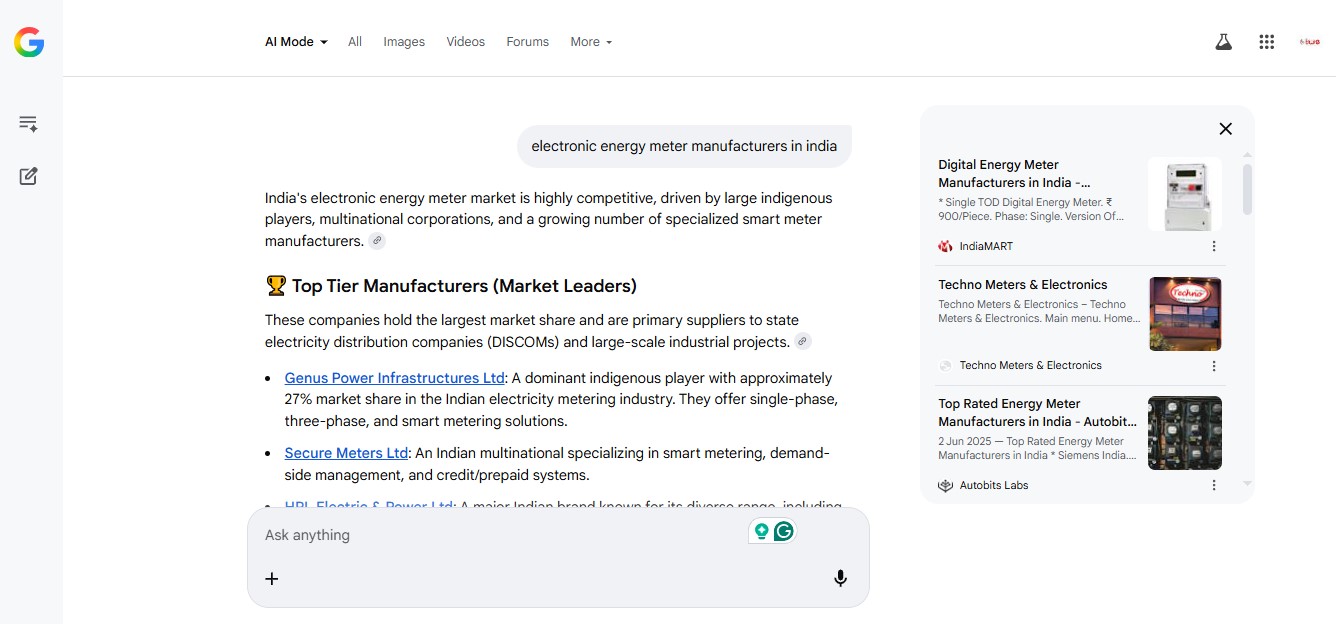Click the plus attach button
The height and width of the screenshot is (624, 1336).
[x=272, y=578]
